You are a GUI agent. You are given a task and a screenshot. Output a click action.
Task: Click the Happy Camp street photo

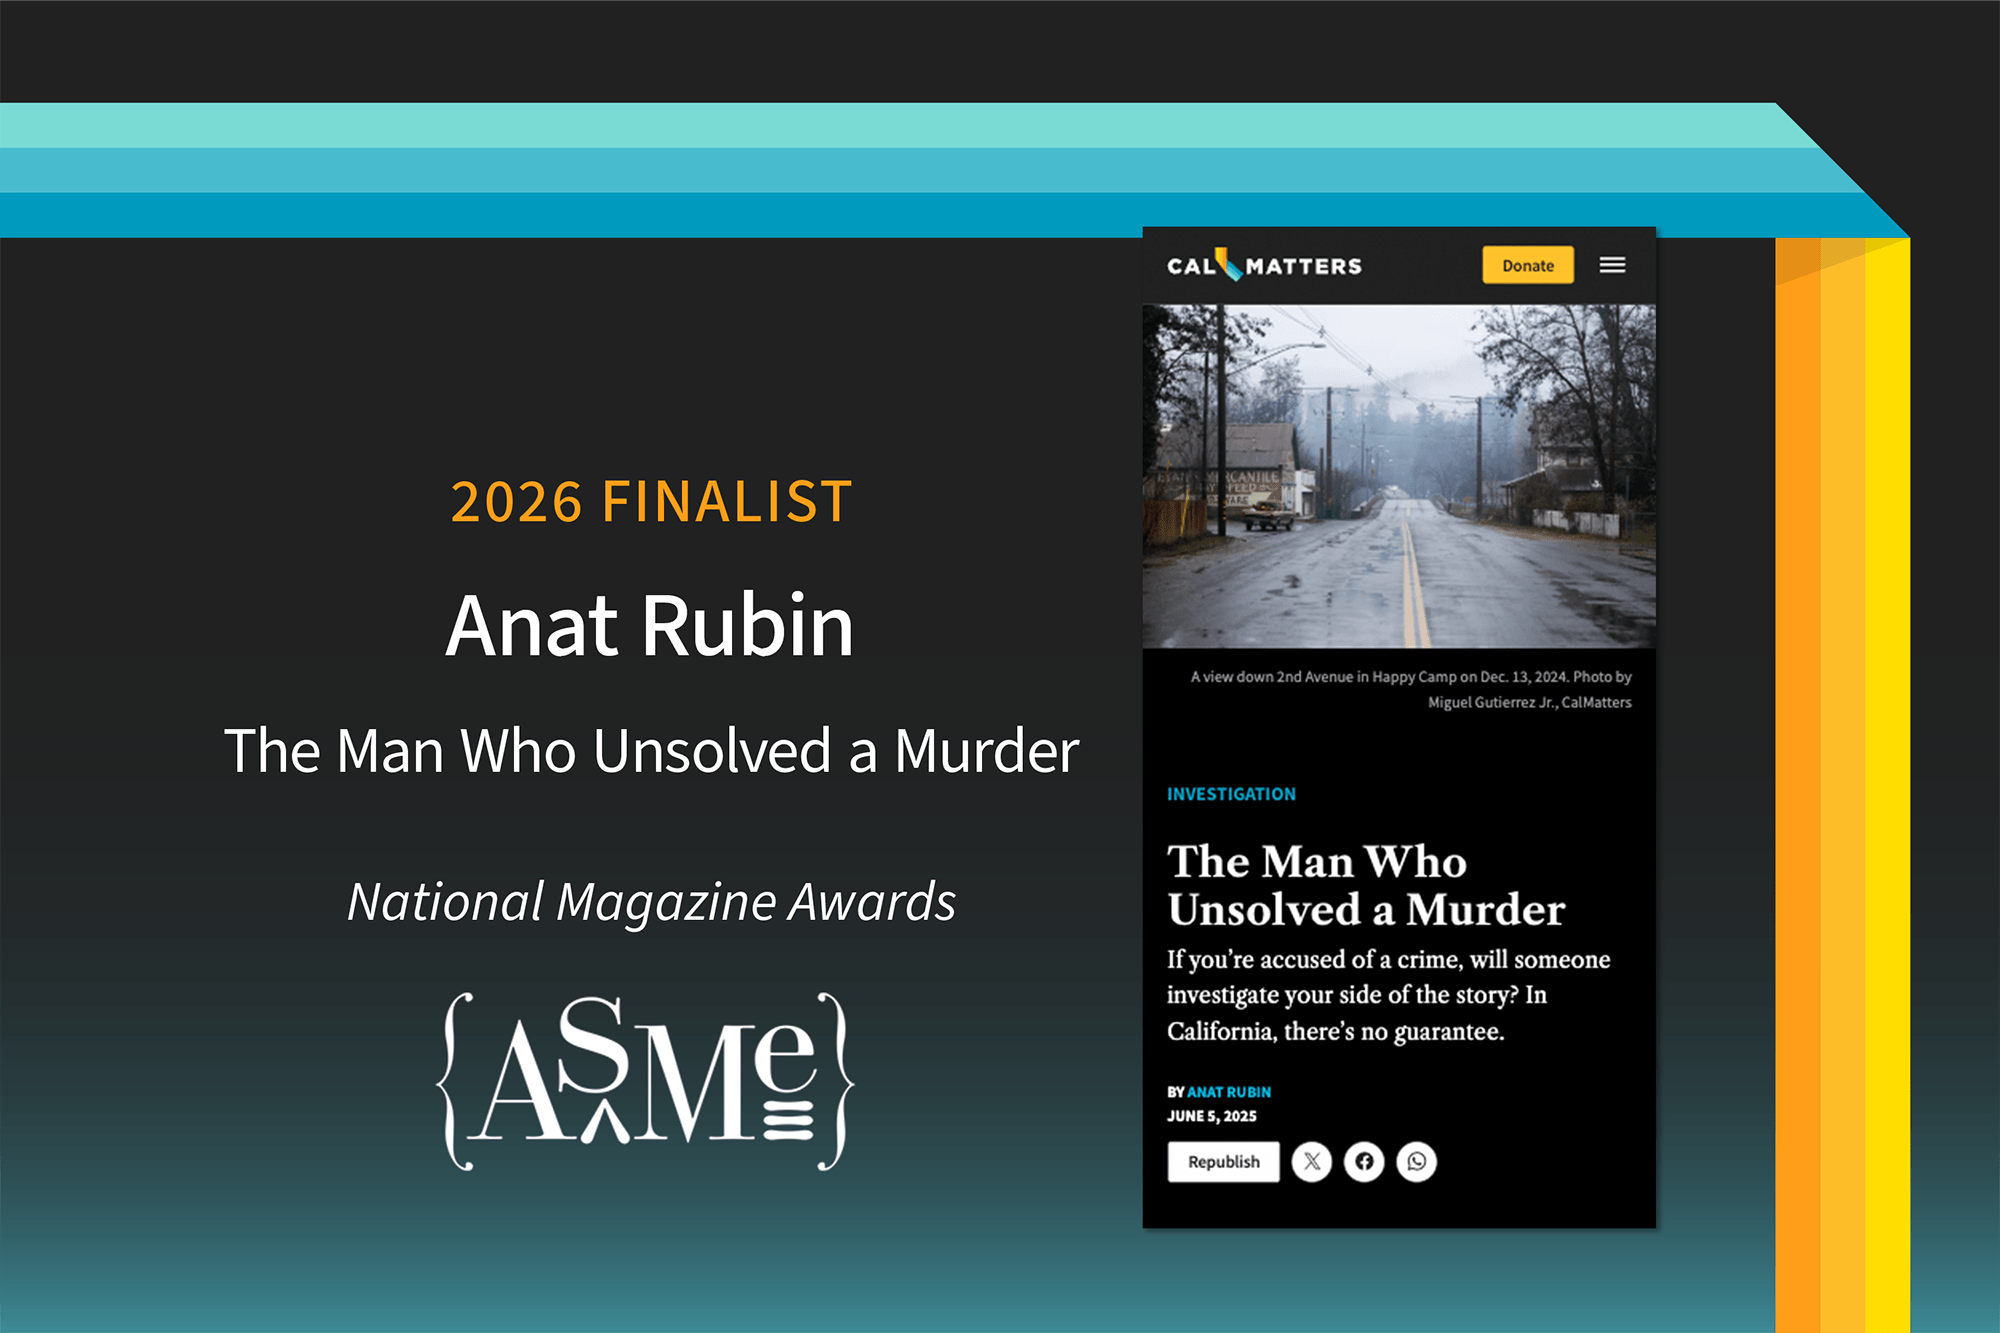tap(1398, 476)
